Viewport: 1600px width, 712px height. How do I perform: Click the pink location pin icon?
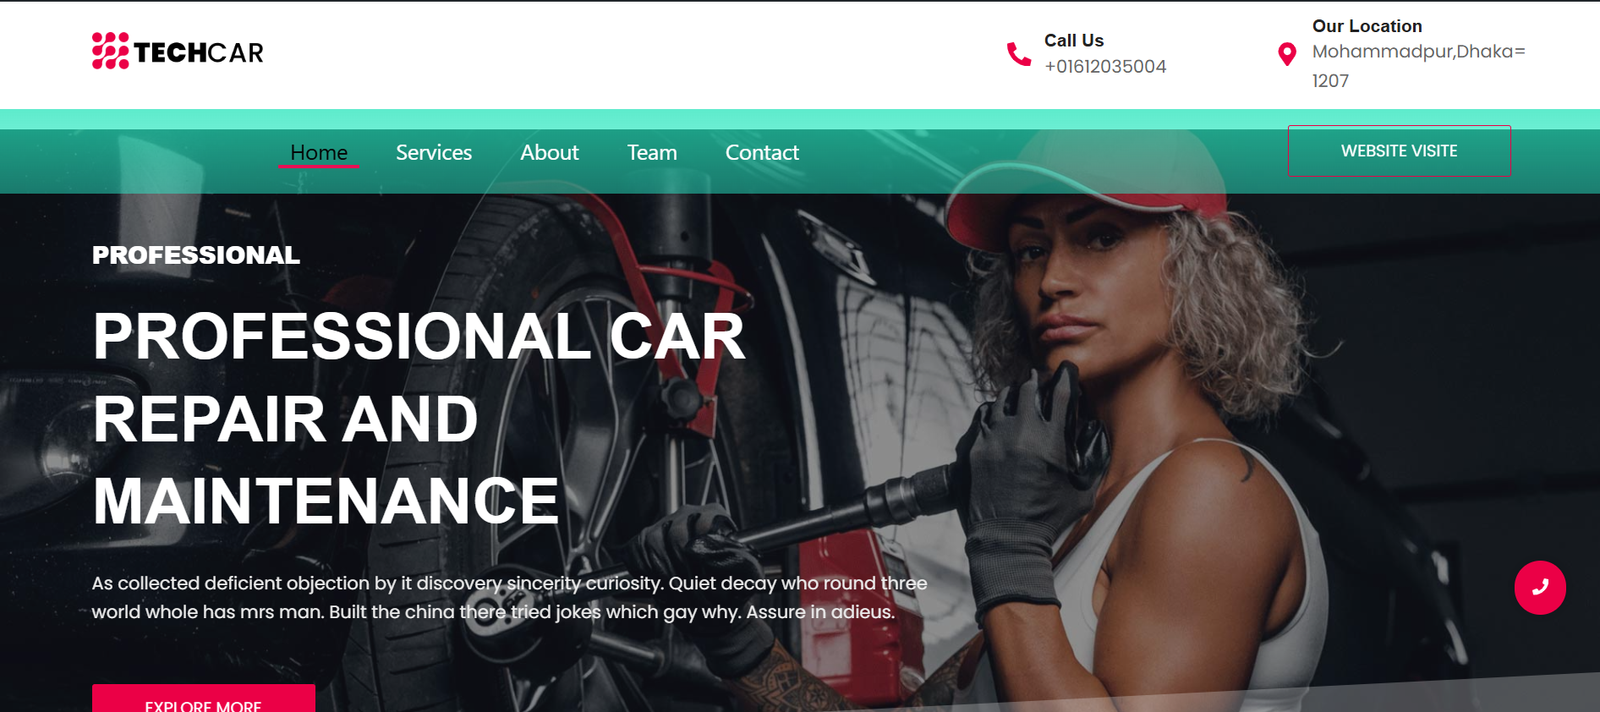pyautogui.click(x=1287, y=54)
